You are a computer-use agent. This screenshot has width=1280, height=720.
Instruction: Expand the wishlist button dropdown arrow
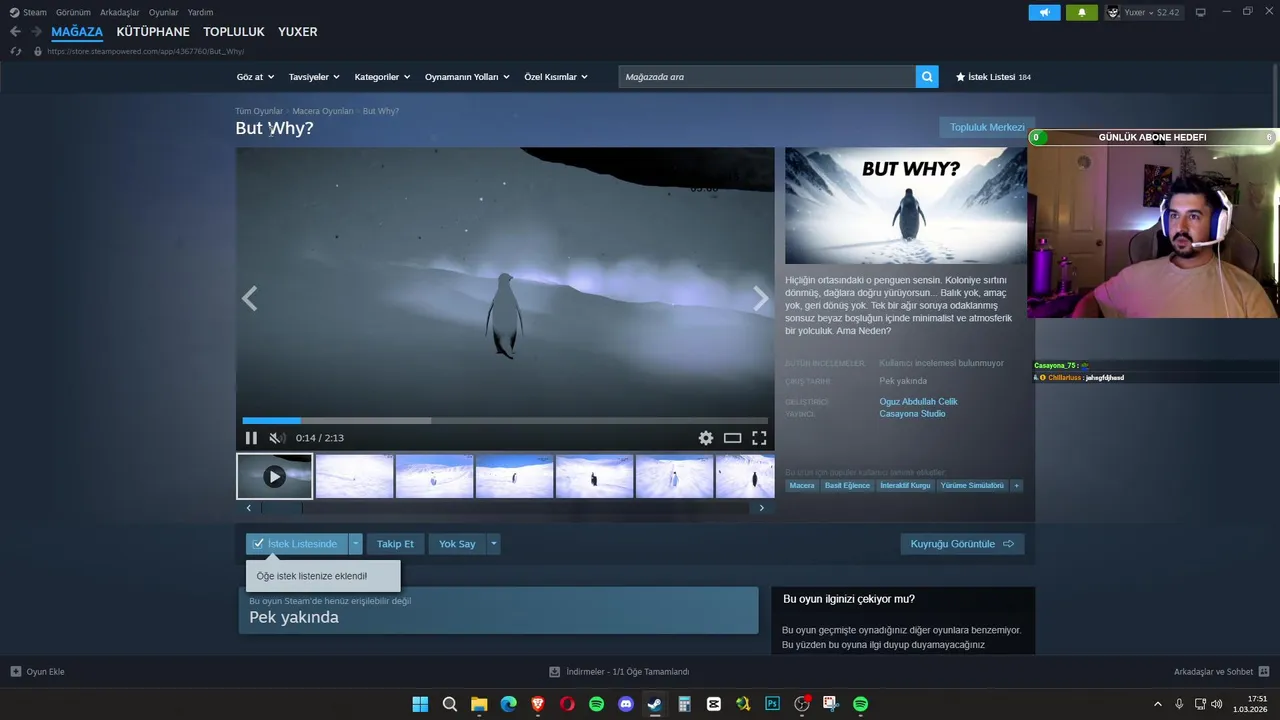tap(355, 544)
